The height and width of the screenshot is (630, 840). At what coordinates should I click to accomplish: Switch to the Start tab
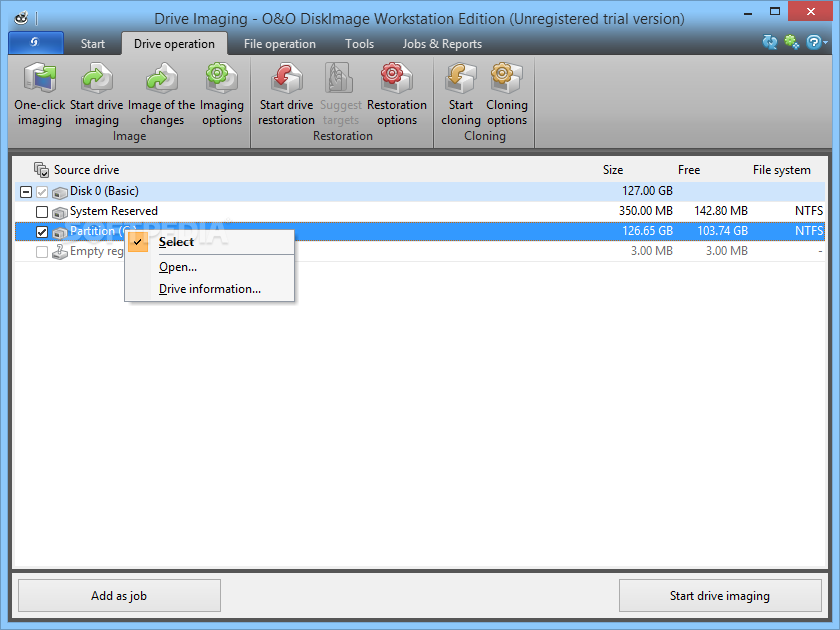[x=93, y=44]
